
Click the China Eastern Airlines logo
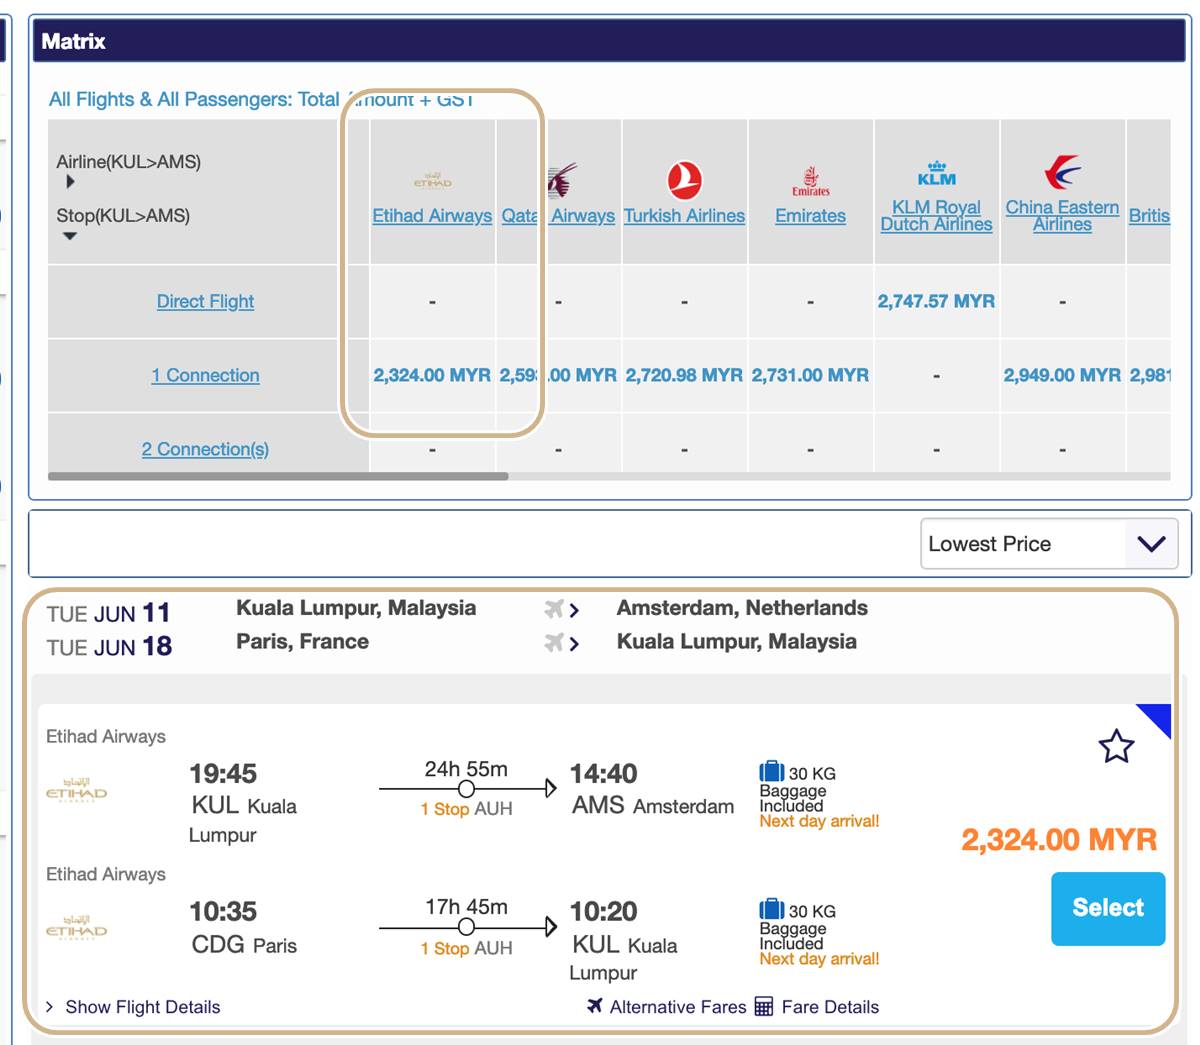click(1062, 172)
